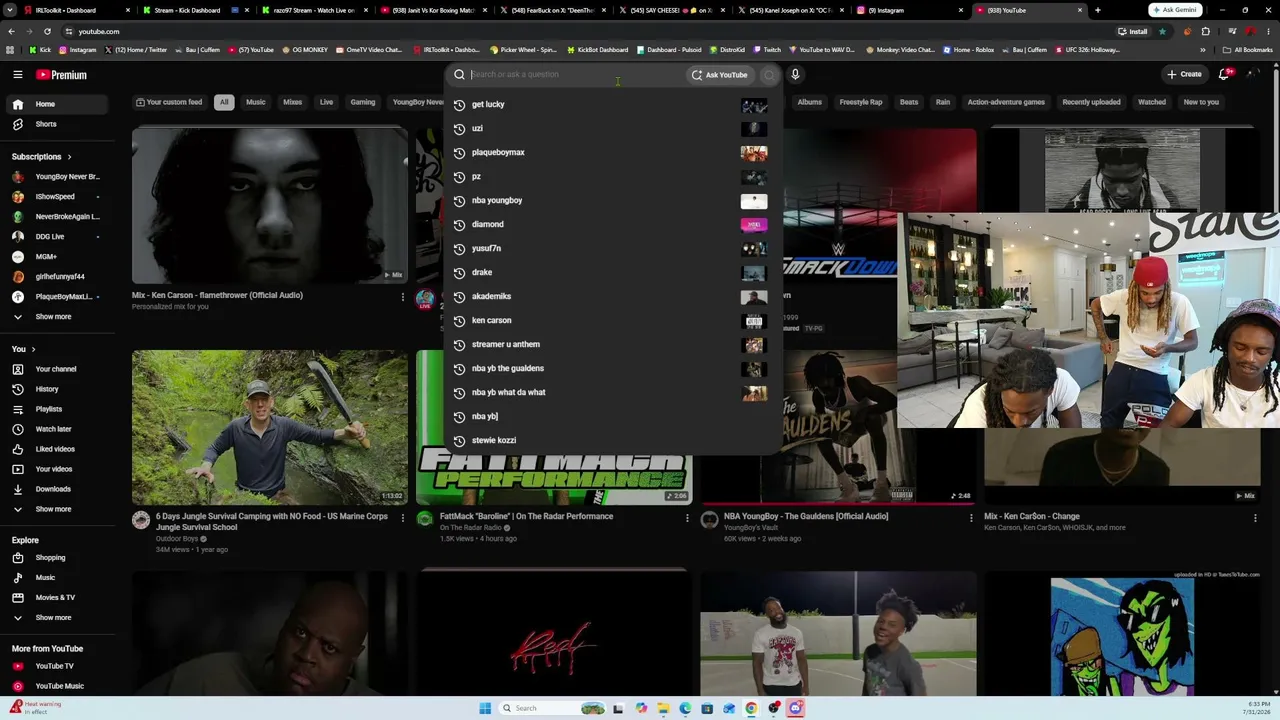
Task: Open Watch later in the sidebar
Action: (x=58, y=429)
